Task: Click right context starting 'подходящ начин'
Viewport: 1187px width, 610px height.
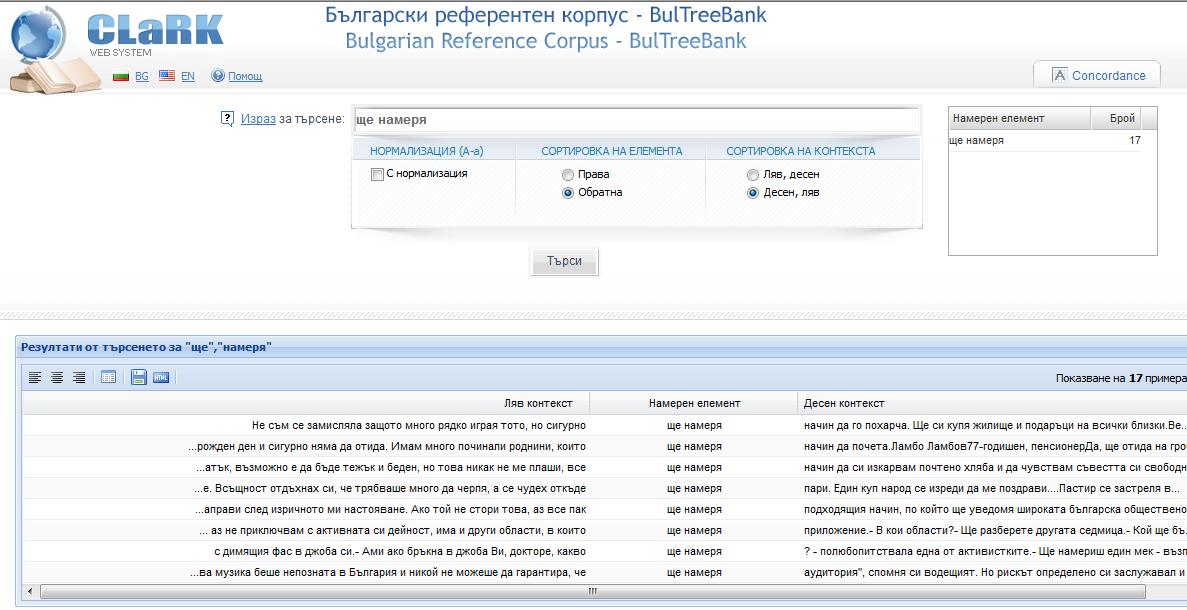Action: [x=995, y=510]
